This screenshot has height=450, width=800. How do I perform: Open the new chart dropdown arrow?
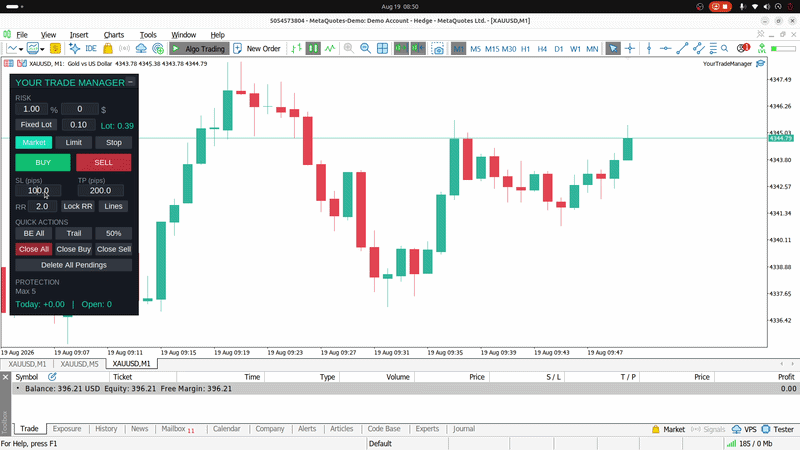[x=21, y=49]
